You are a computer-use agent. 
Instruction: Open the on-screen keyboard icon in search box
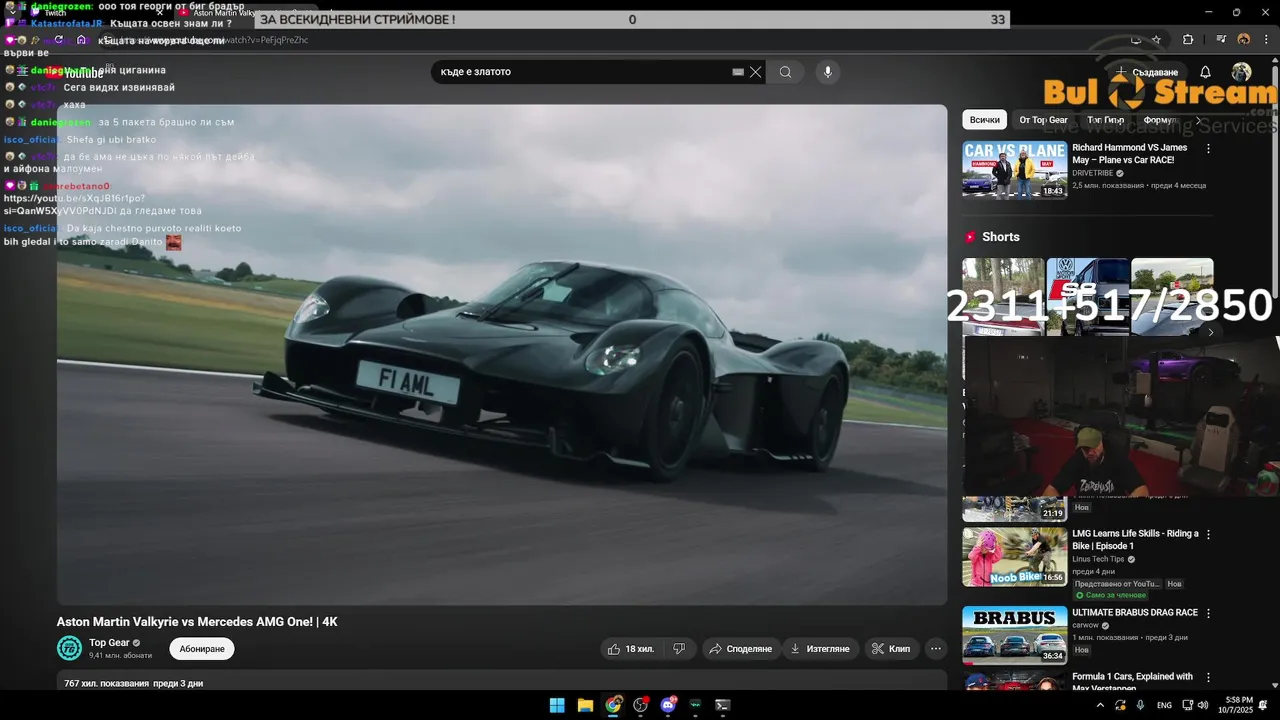click(x=738, y=72)
